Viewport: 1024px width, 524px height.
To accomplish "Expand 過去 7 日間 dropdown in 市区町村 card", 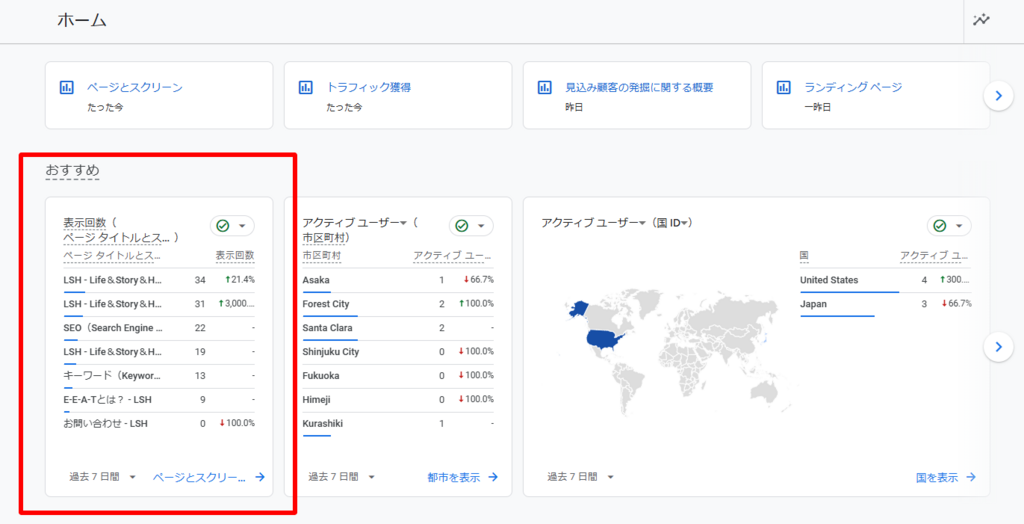I will click(341, 478).
